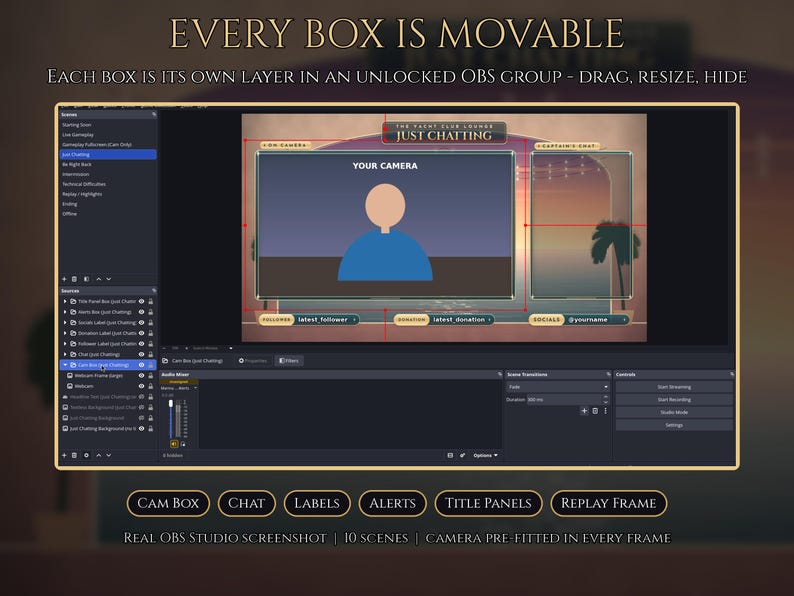Add a new scene with the Scenes plus icon

64,279
